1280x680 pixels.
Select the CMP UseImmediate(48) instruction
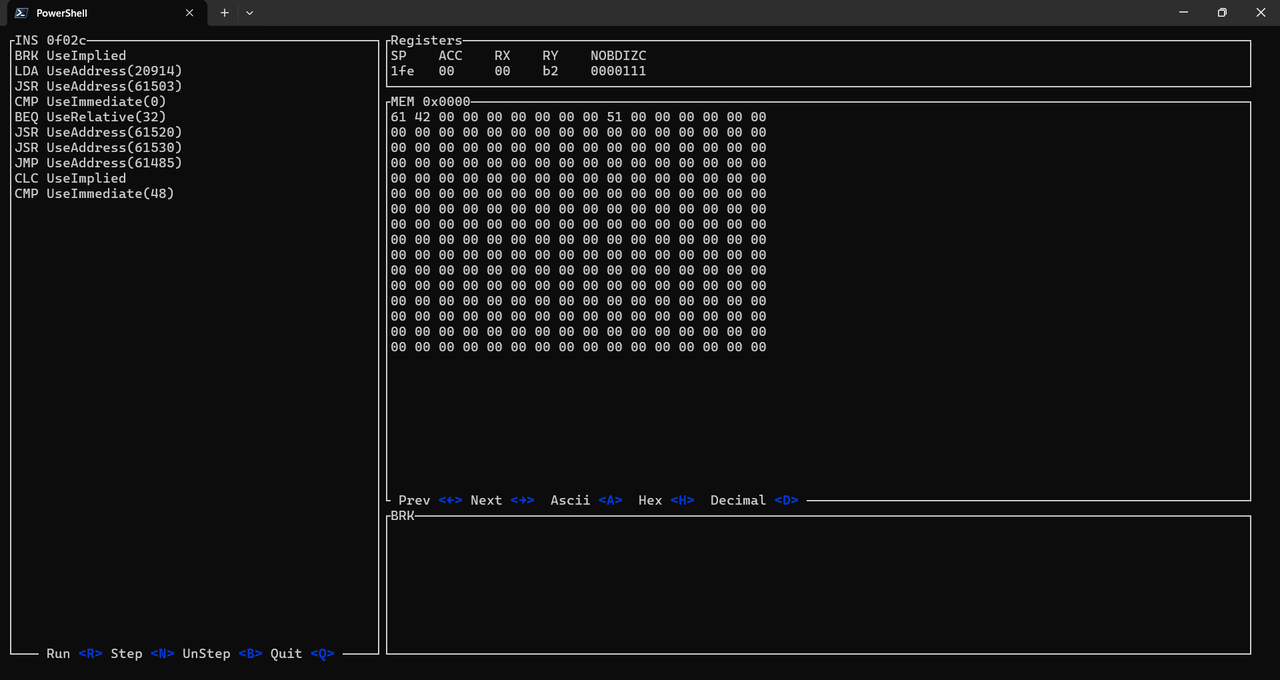(x=94, y=194)
